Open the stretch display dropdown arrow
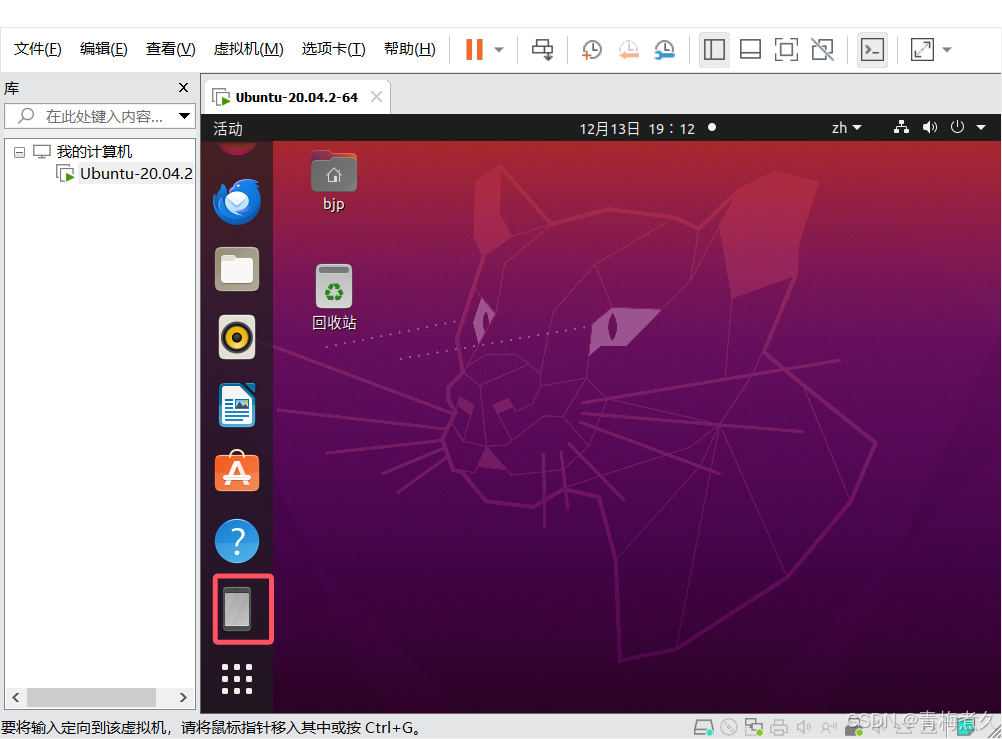The image size is (1002, 739). (947, 50)
